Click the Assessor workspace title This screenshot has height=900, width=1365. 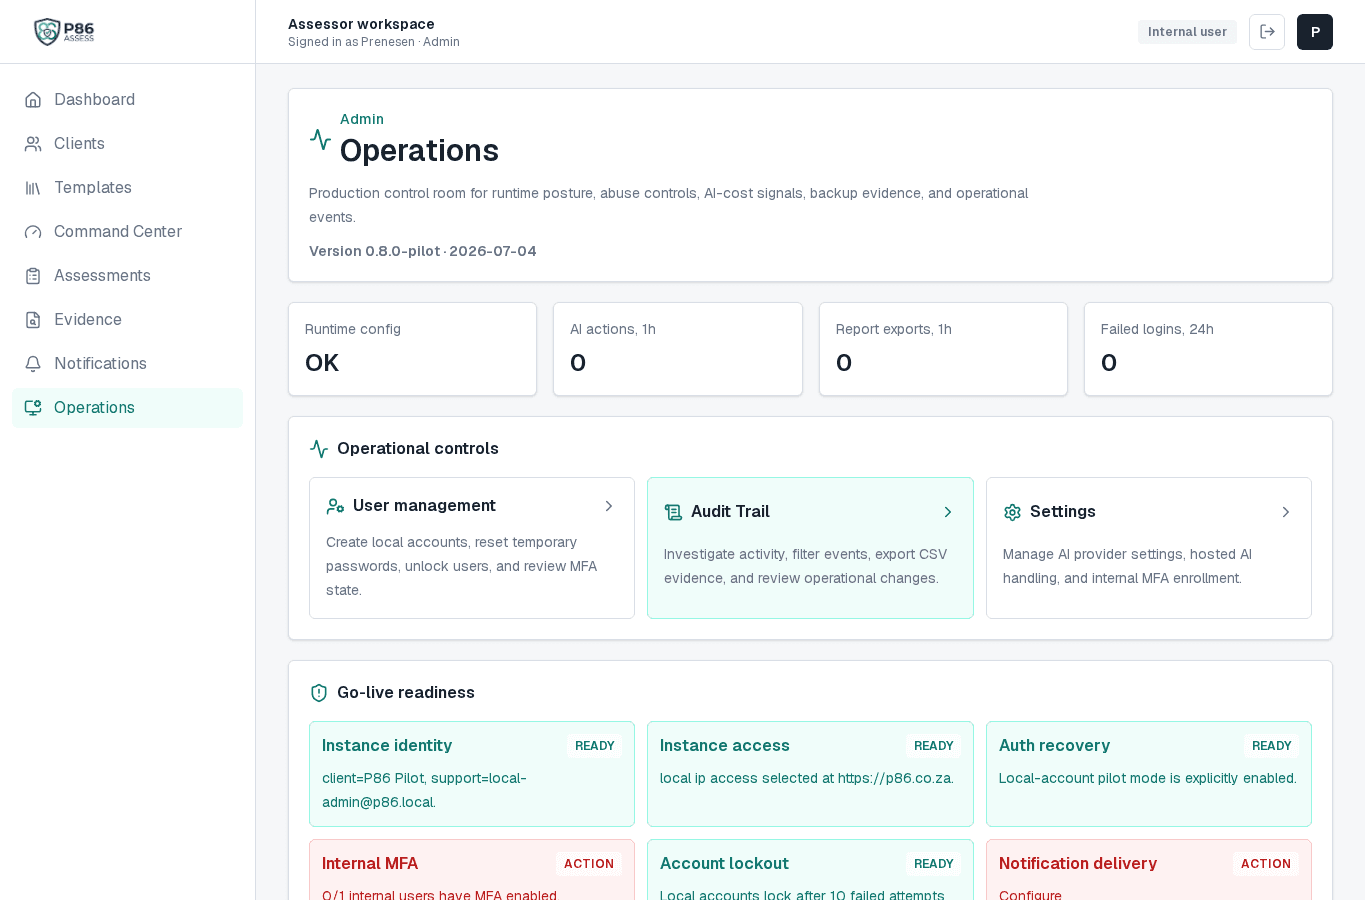point(361,24)
